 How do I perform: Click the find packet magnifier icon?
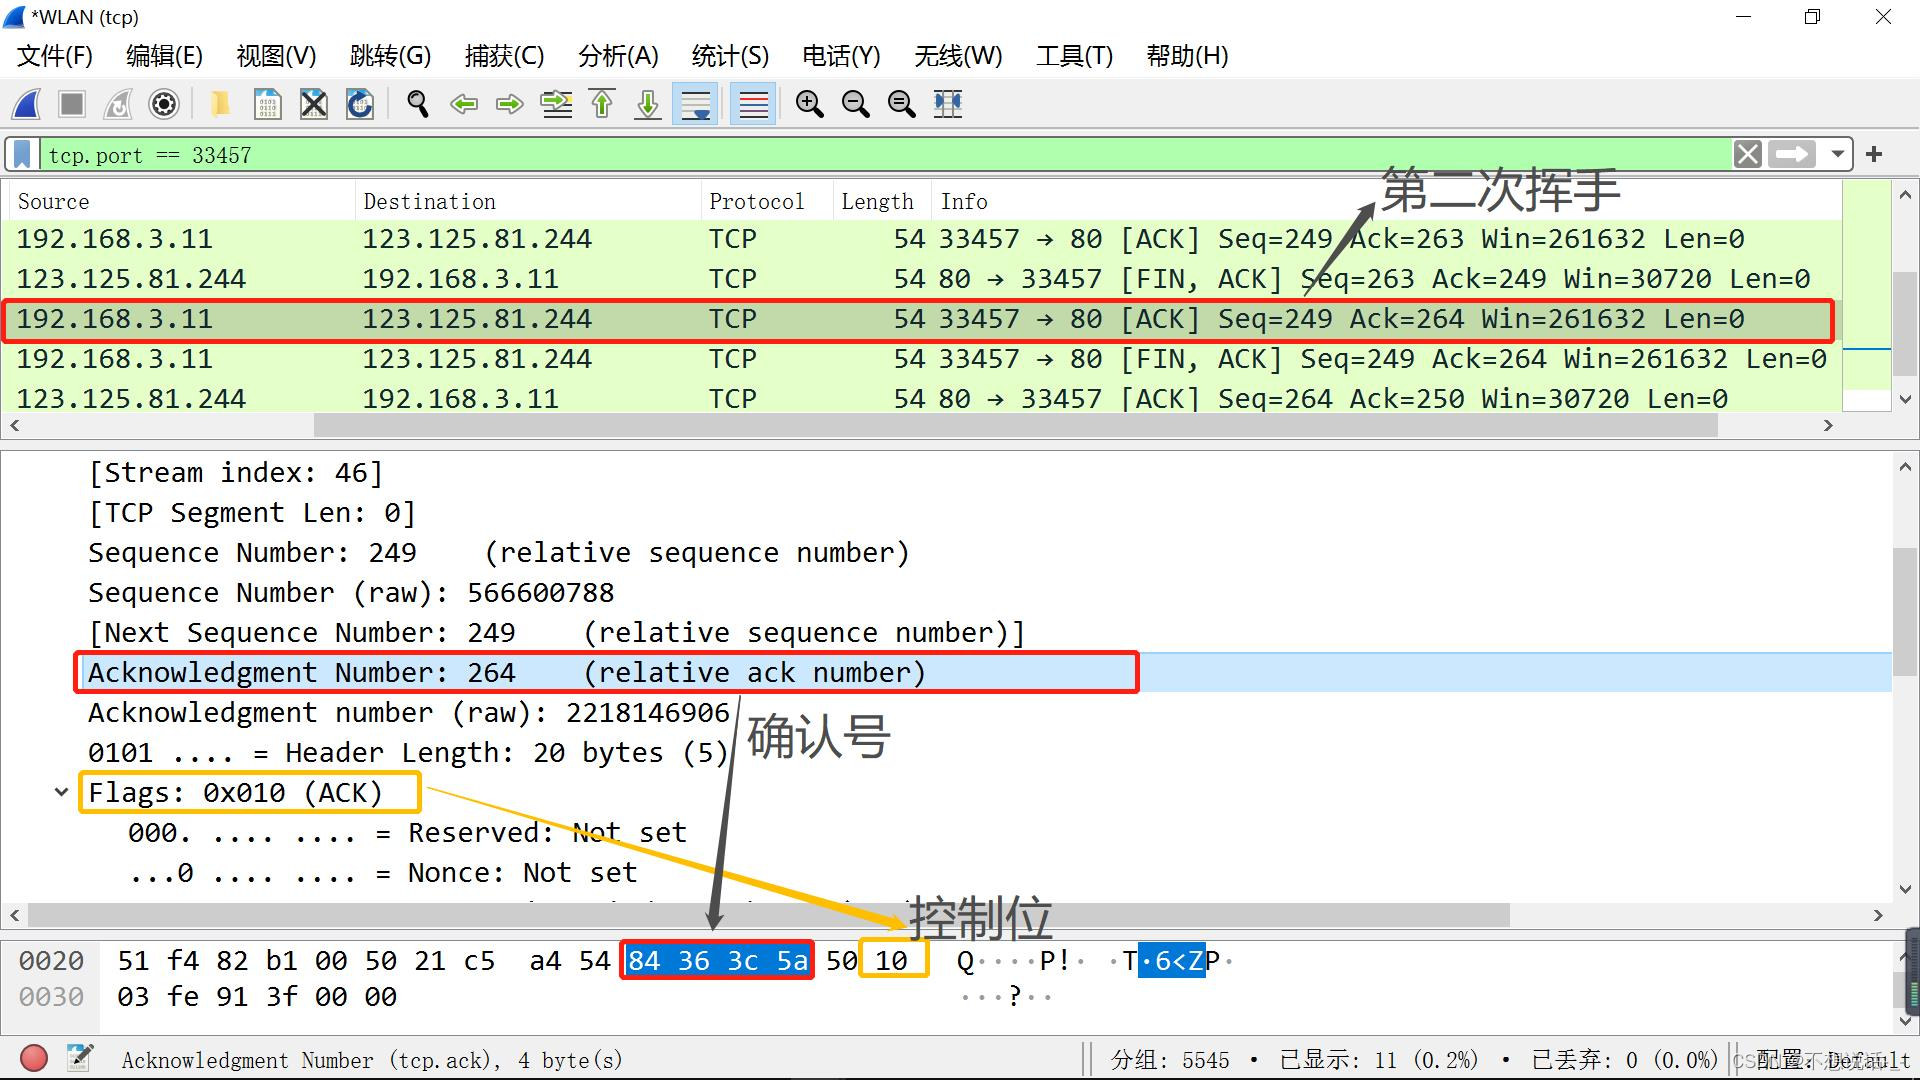[x=418, y=104]
